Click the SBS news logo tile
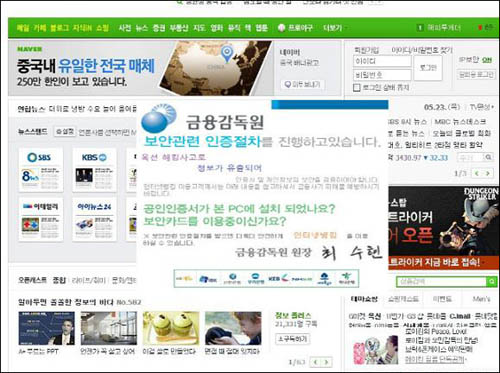Image resolution: width=500 pixels, height=373 pixels. 41,170
